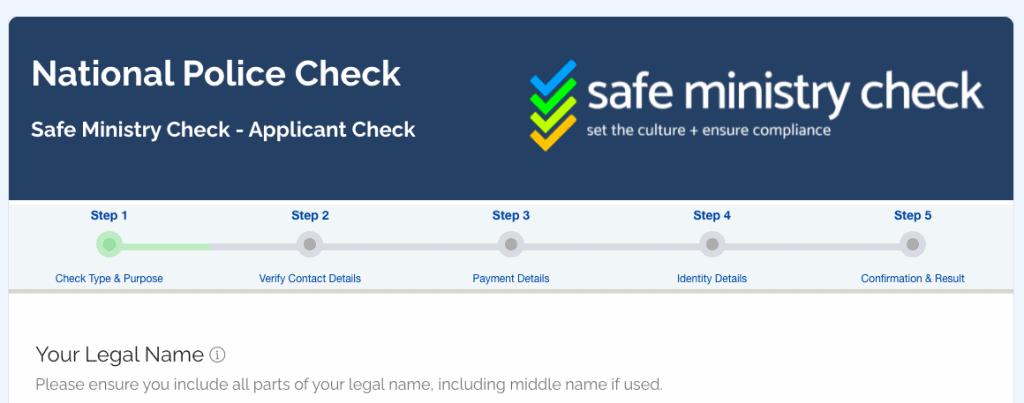Click the green filled progress bar segment

[x=166, y=247]
